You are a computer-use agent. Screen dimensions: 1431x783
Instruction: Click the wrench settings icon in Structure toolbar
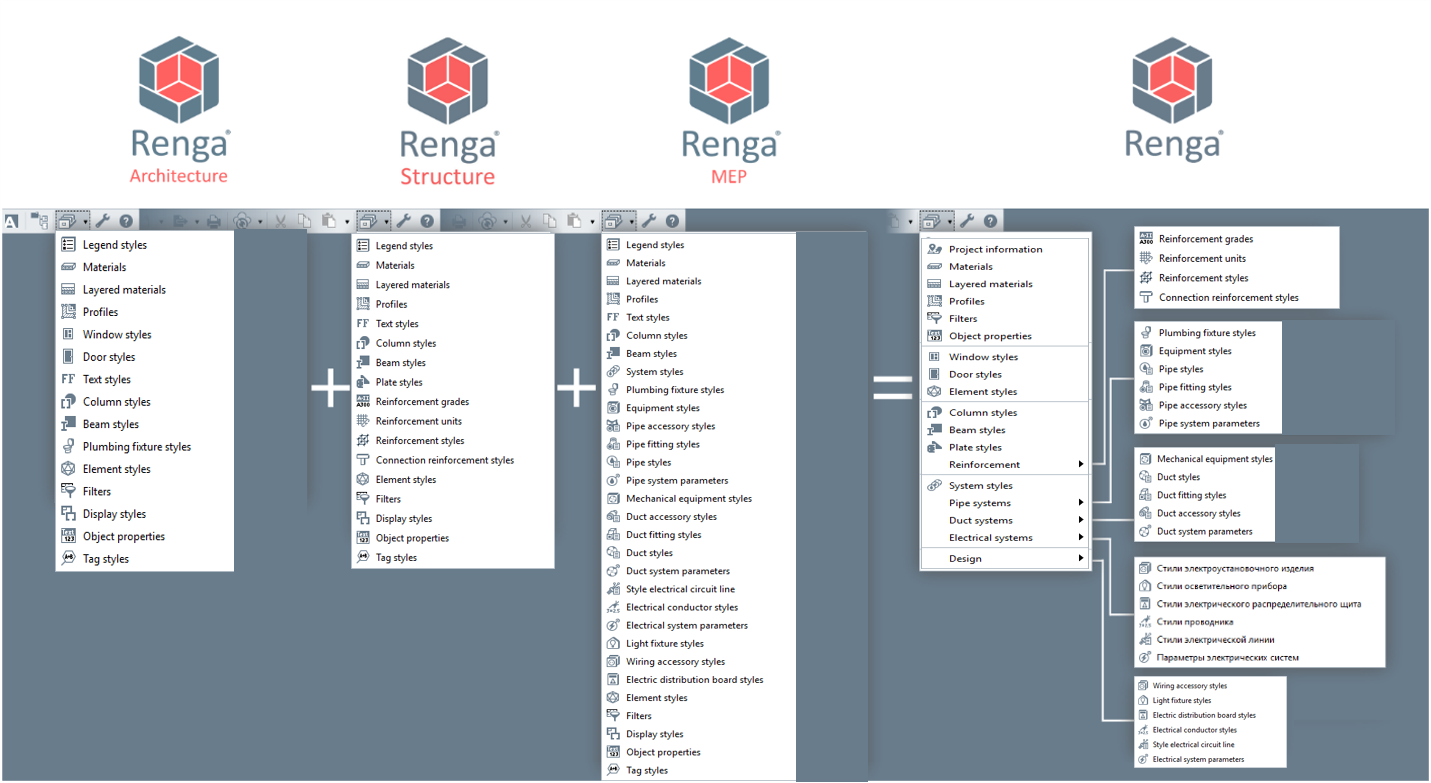pos(403,221)
